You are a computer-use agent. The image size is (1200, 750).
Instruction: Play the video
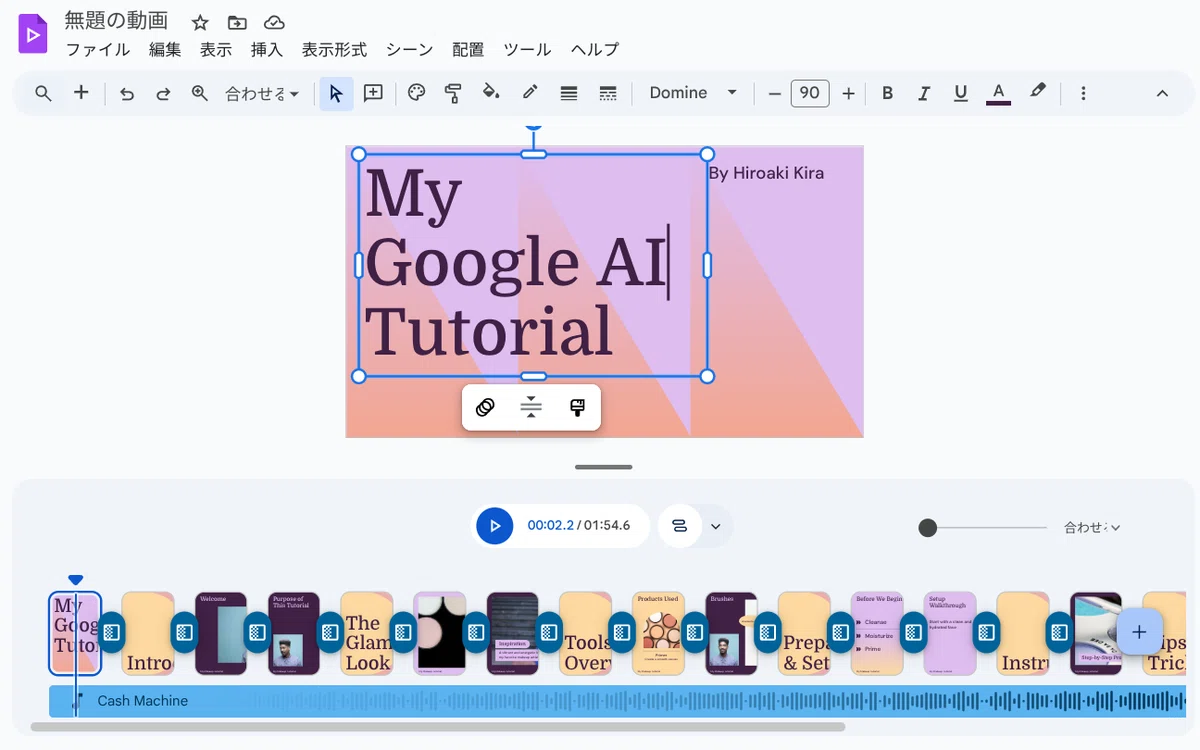click(x=494, y=526)
